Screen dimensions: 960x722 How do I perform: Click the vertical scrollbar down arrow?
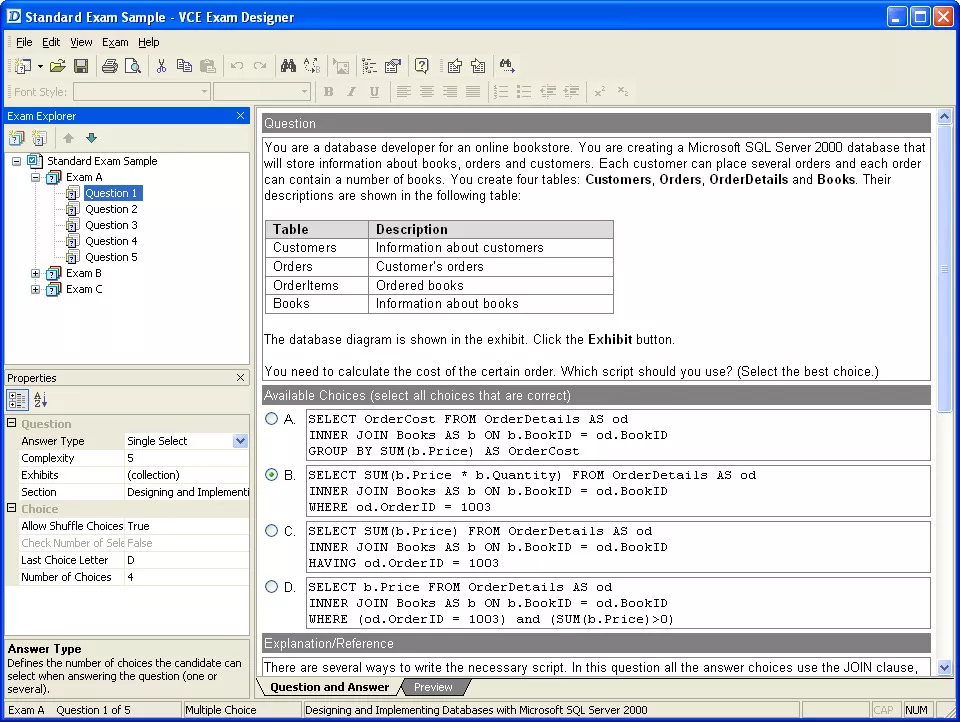pos(943,667)
